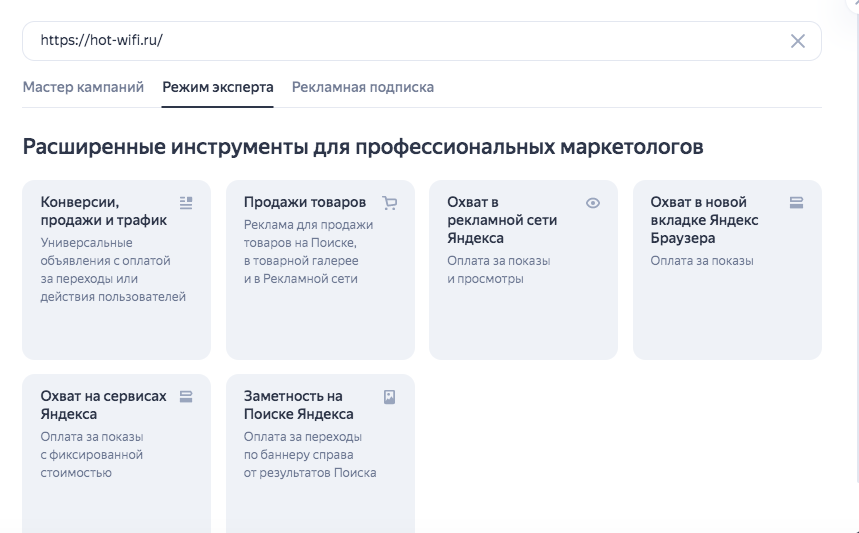Click text 'Оплата за показы и просмотры'
This screenshot has width=859, height=533.
tap(499, 270)
